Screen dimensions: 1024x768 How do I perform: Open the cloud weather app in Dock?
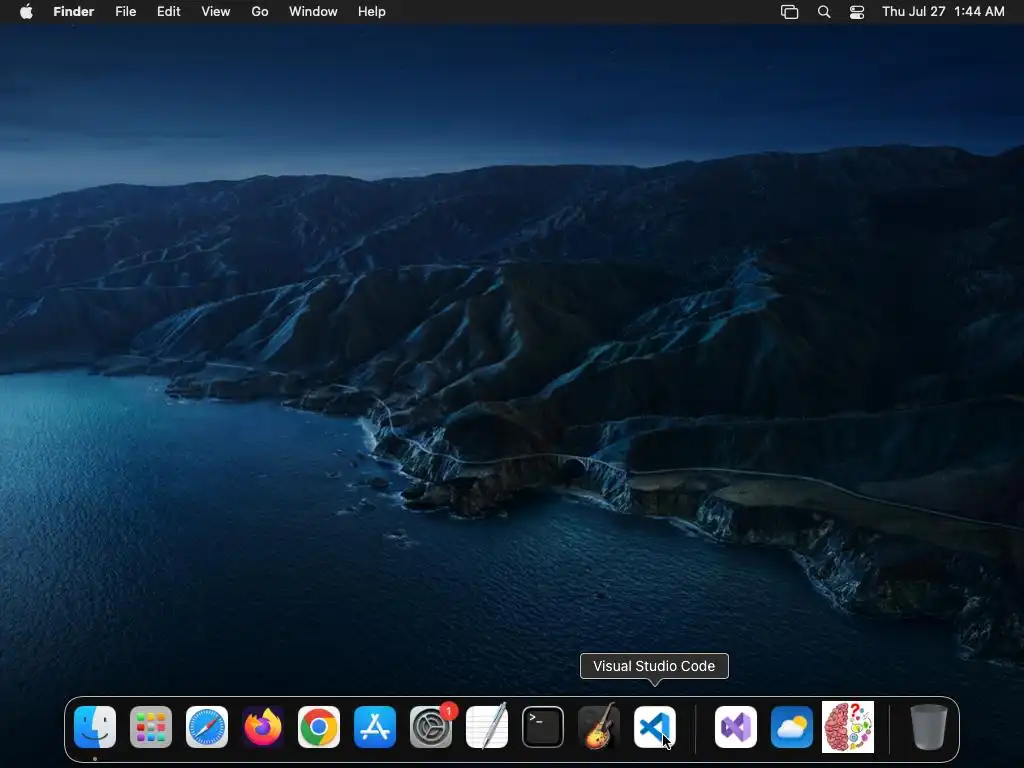792,728
